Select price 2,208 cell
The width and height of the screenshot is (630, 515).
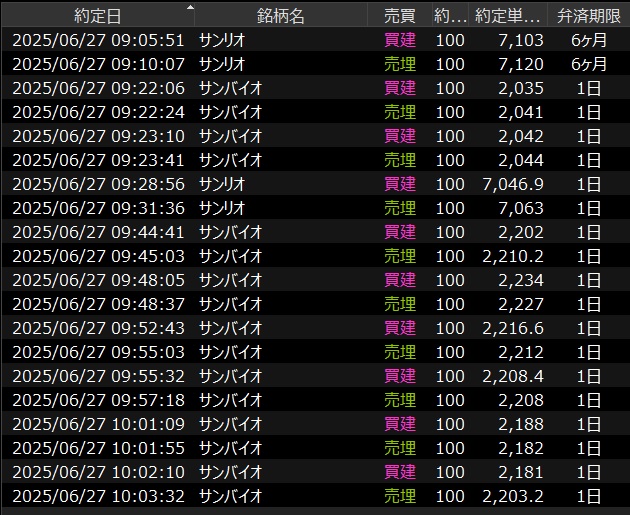click(521, 400)
